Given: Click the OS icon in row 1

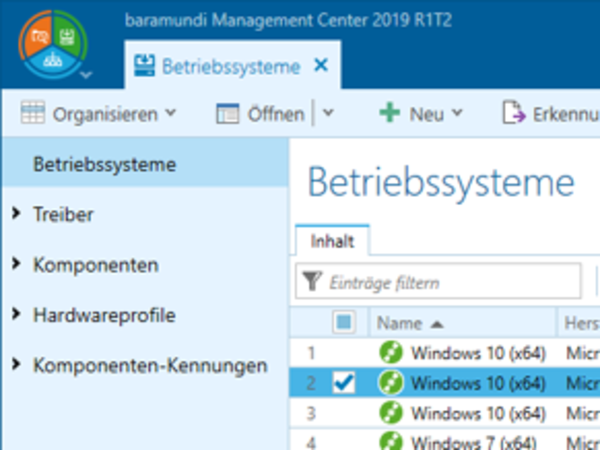Looking at the screenshot, I should (391, 352).
